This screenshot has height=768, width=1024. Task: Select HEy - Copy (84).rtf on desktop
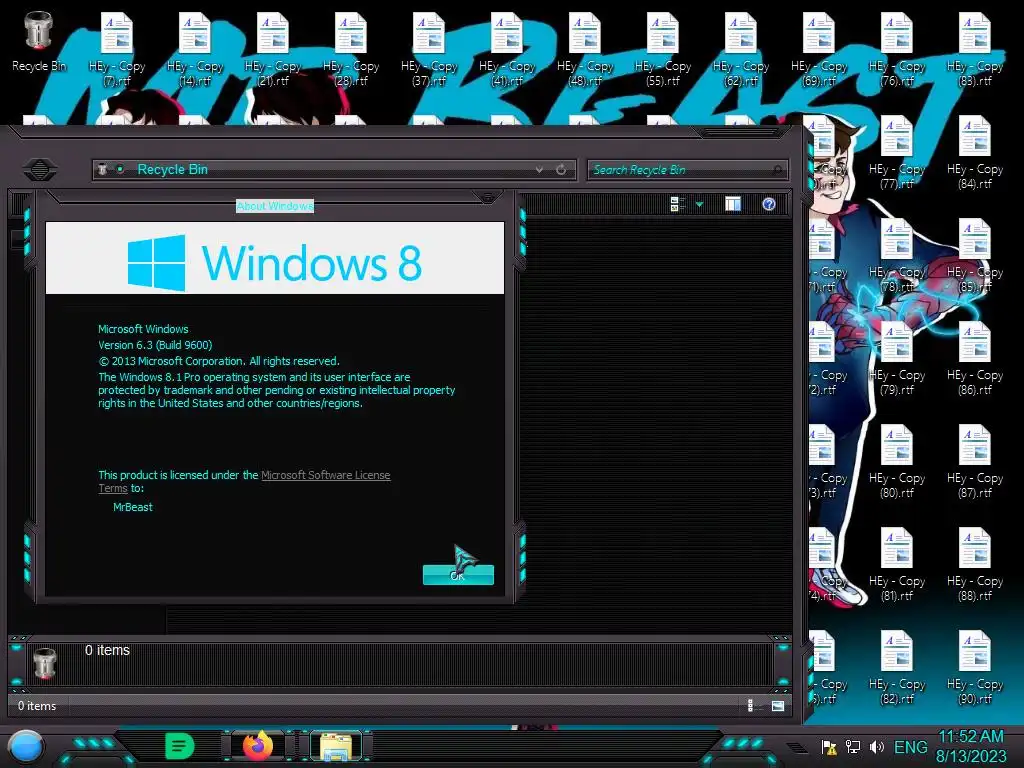pyautogui.click(x=975, y=153)
